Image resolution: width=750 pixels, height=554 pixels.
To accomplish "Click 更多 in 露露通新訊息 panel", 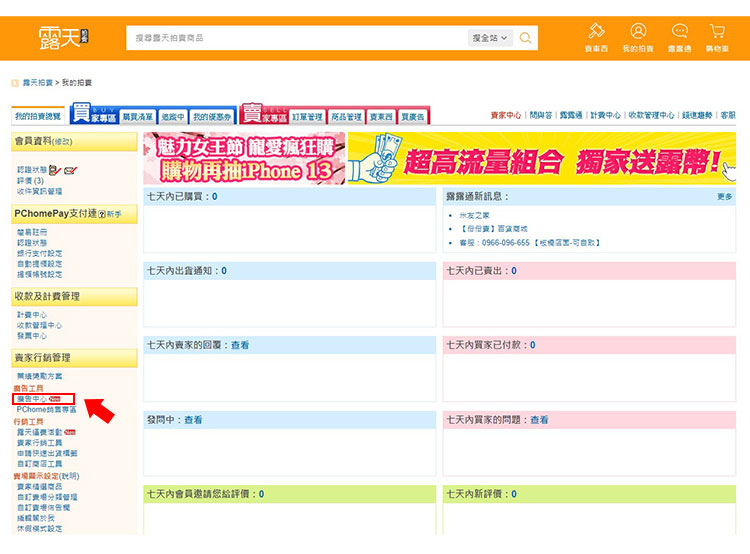I will point(725,197).
